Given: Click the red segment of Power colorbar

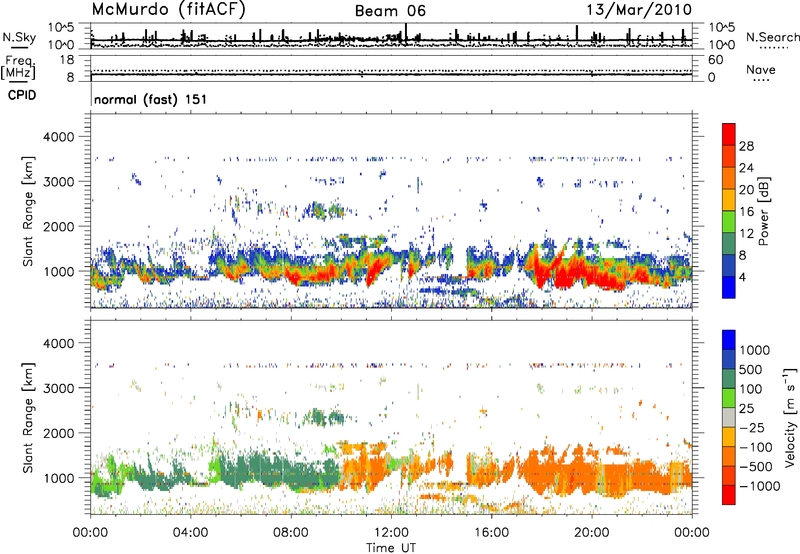Looking at the screenshot, I should (729, 134).
